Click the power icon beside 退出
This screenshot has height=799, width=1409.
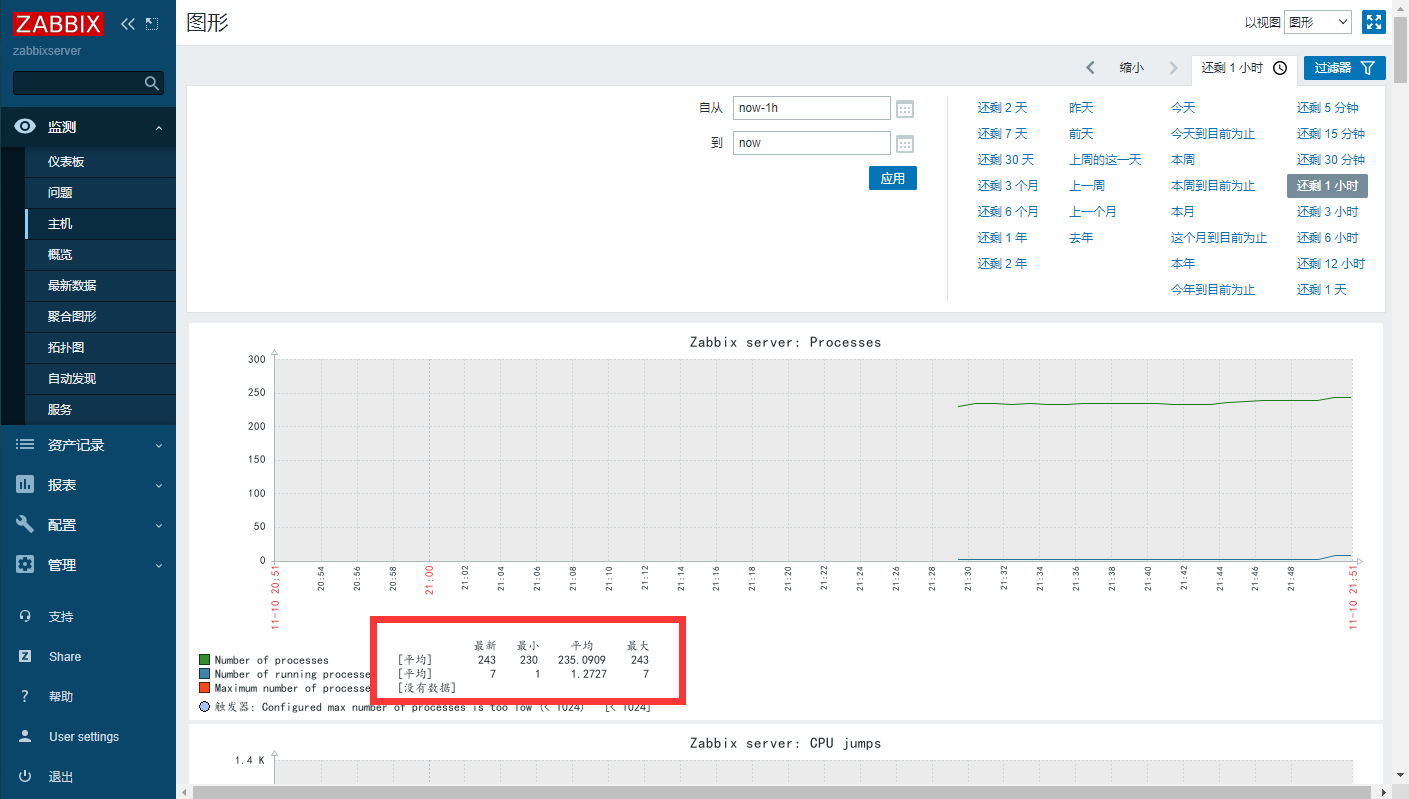[x=25, y=777]
